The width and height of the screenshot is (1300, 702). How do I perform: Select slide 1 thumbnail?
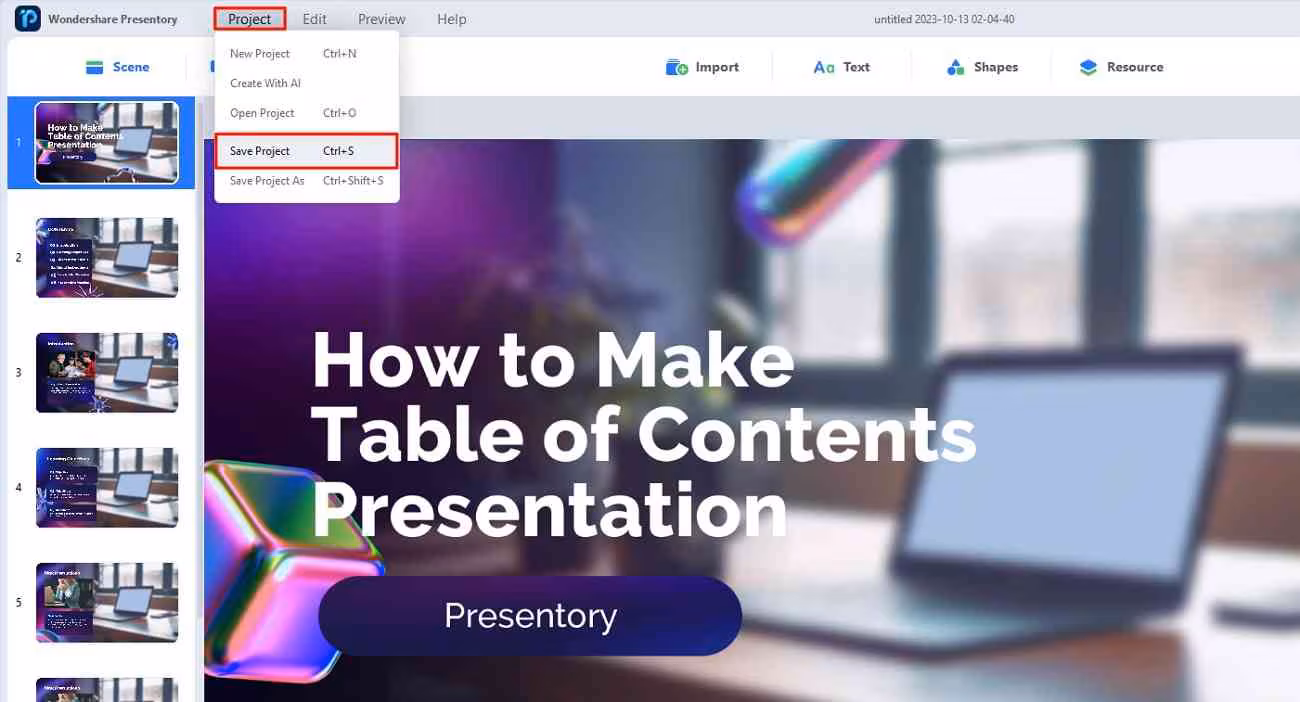pos(107,143)
